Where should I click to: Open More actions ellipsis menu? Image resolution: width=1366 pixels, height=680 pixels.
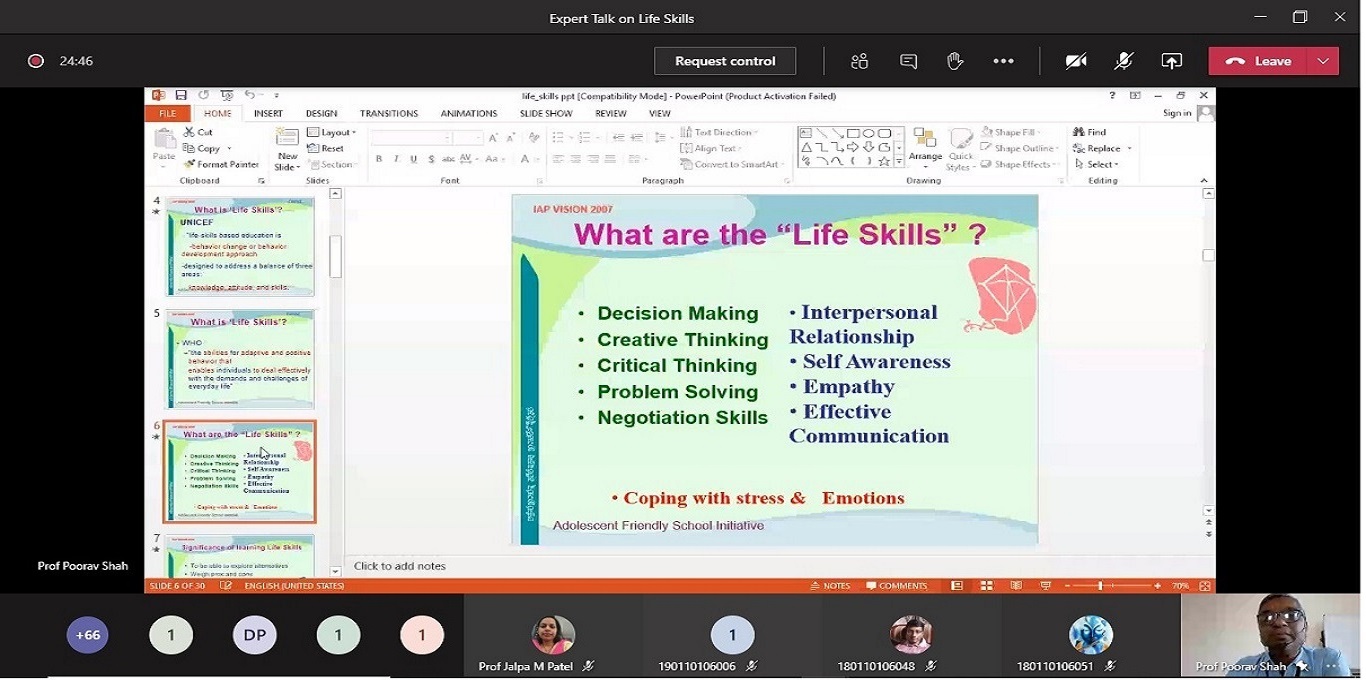point(1003,61)
